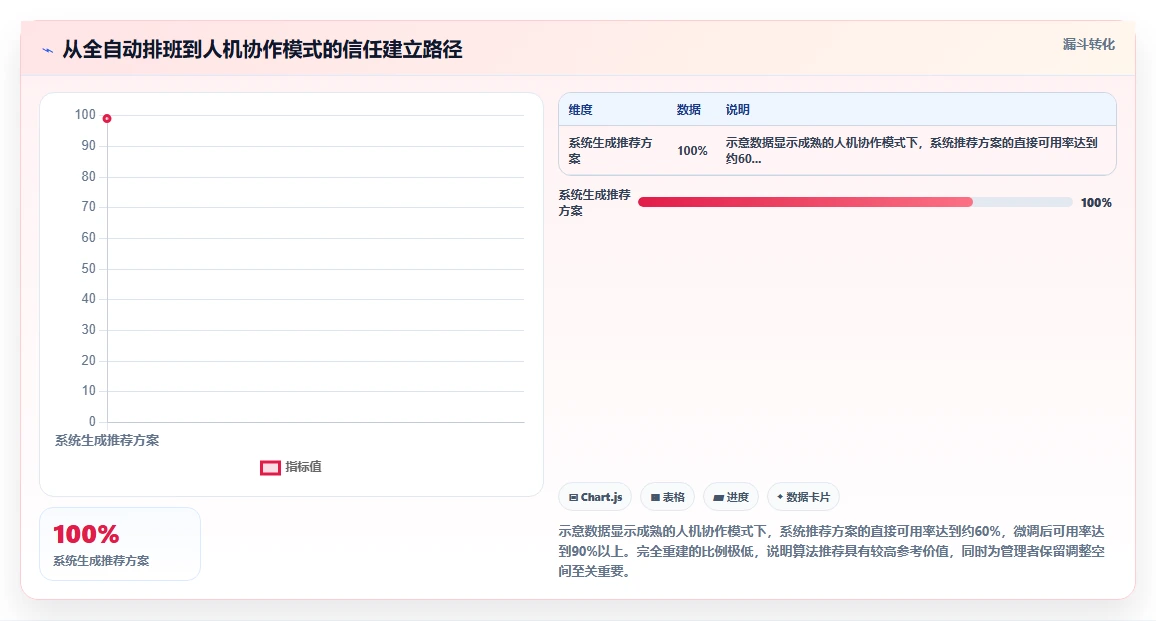The height and width of the screenshot is (621, 1156).
Task: Click the red progress bar for 系统生成推荐方案
Action: [x=805, y=202]
